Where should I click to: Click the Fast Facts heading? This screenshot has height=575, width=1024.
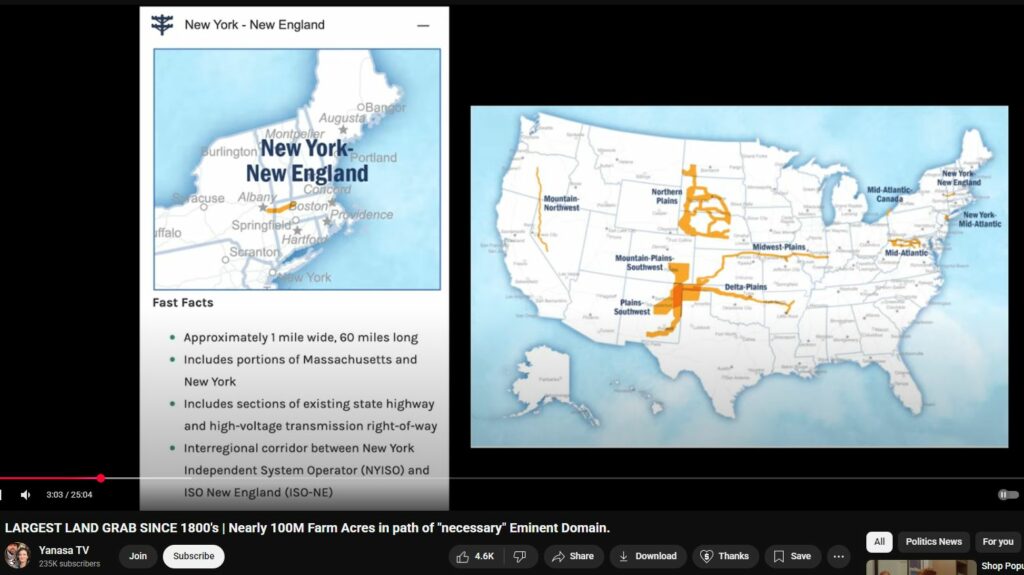[x=183, y=303]
